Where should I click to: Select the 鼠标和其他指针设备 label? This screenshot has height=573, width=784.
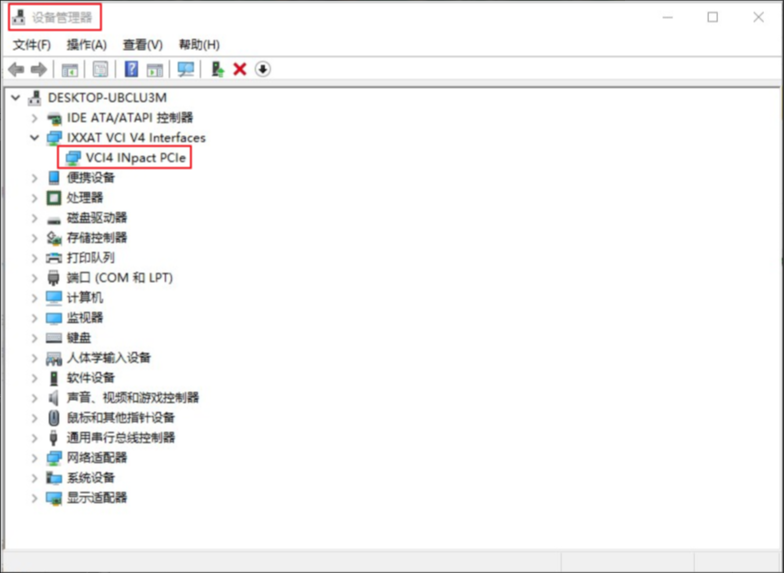pos(121,418)
